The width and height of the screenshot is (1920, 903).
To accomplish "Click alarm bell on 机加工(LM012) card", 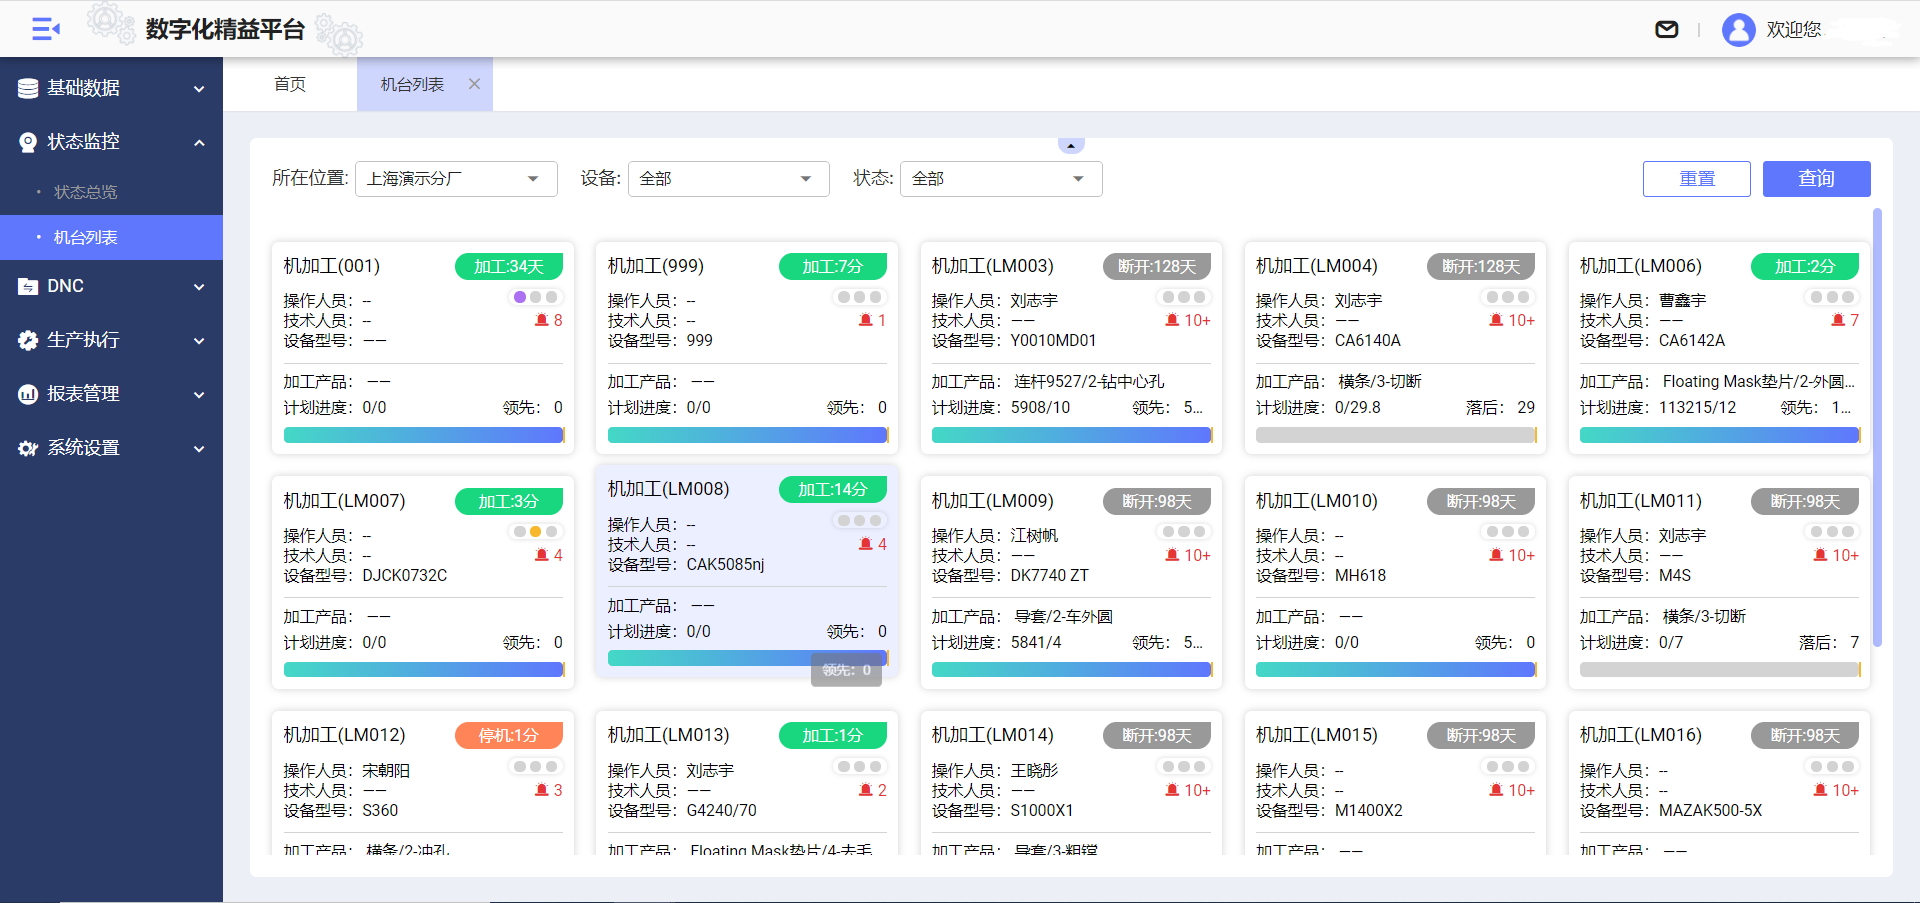I will [542, 790].
